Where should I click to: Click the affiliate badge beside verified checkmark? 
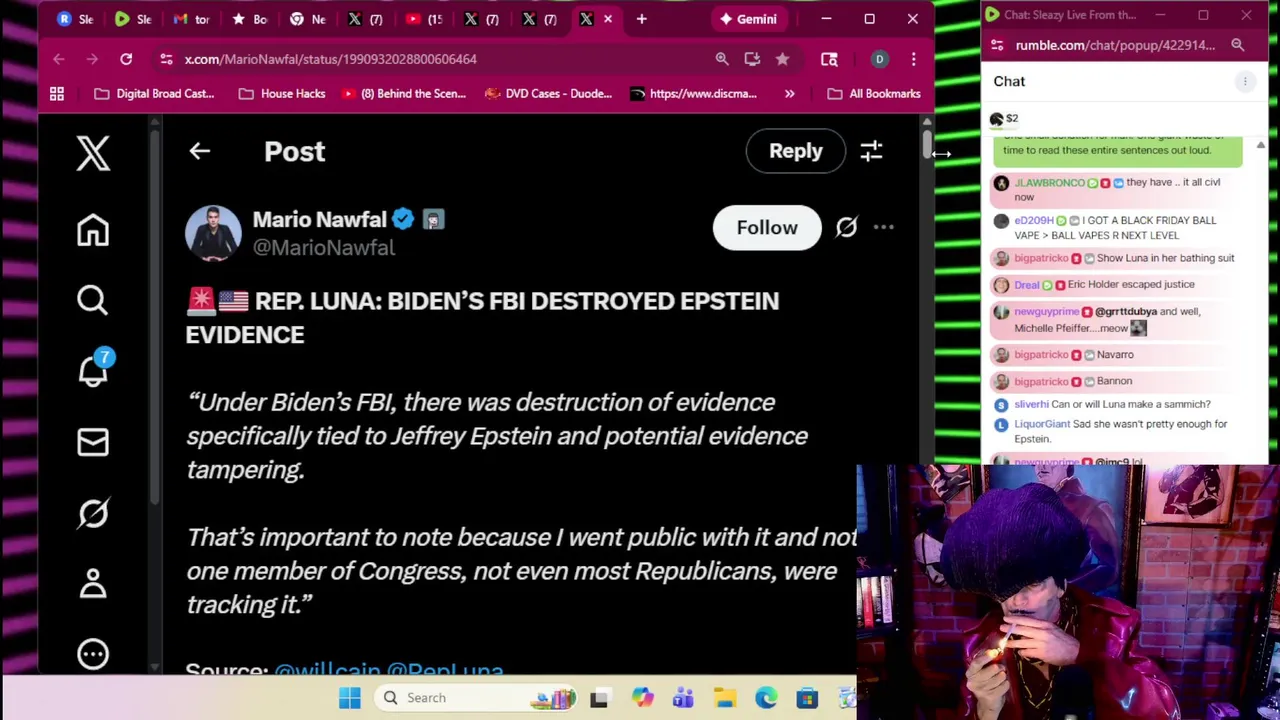(x=433, y=219)
